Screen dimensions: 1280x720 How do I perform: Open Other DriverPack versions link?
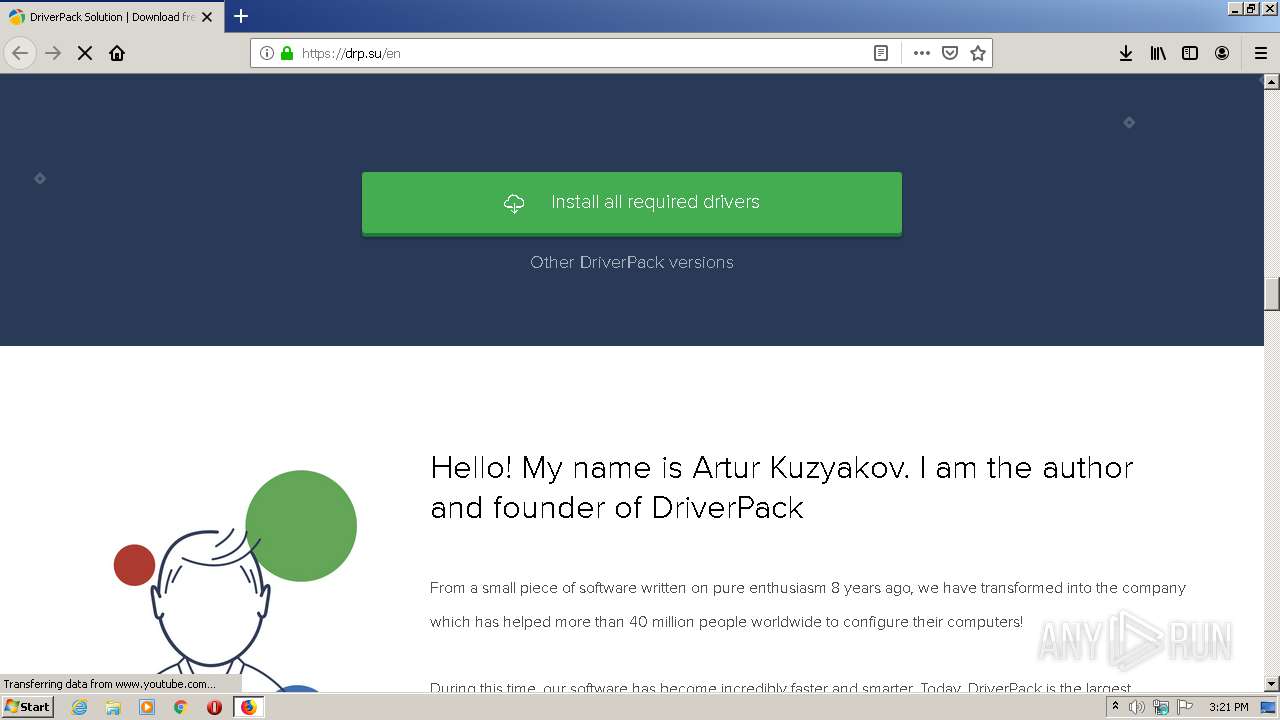632,262
